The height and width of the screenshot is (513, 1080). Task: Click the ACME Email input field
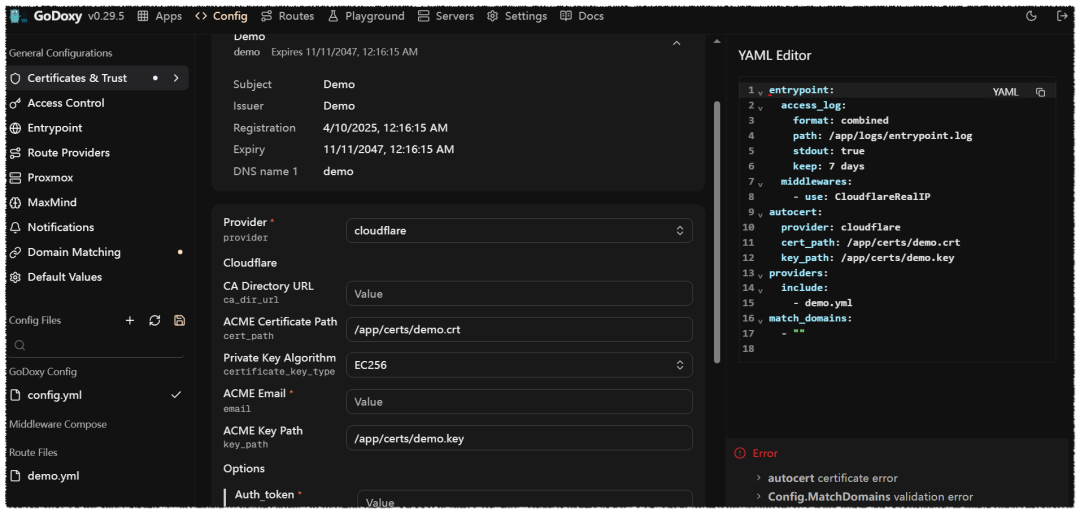click(519, 401)
